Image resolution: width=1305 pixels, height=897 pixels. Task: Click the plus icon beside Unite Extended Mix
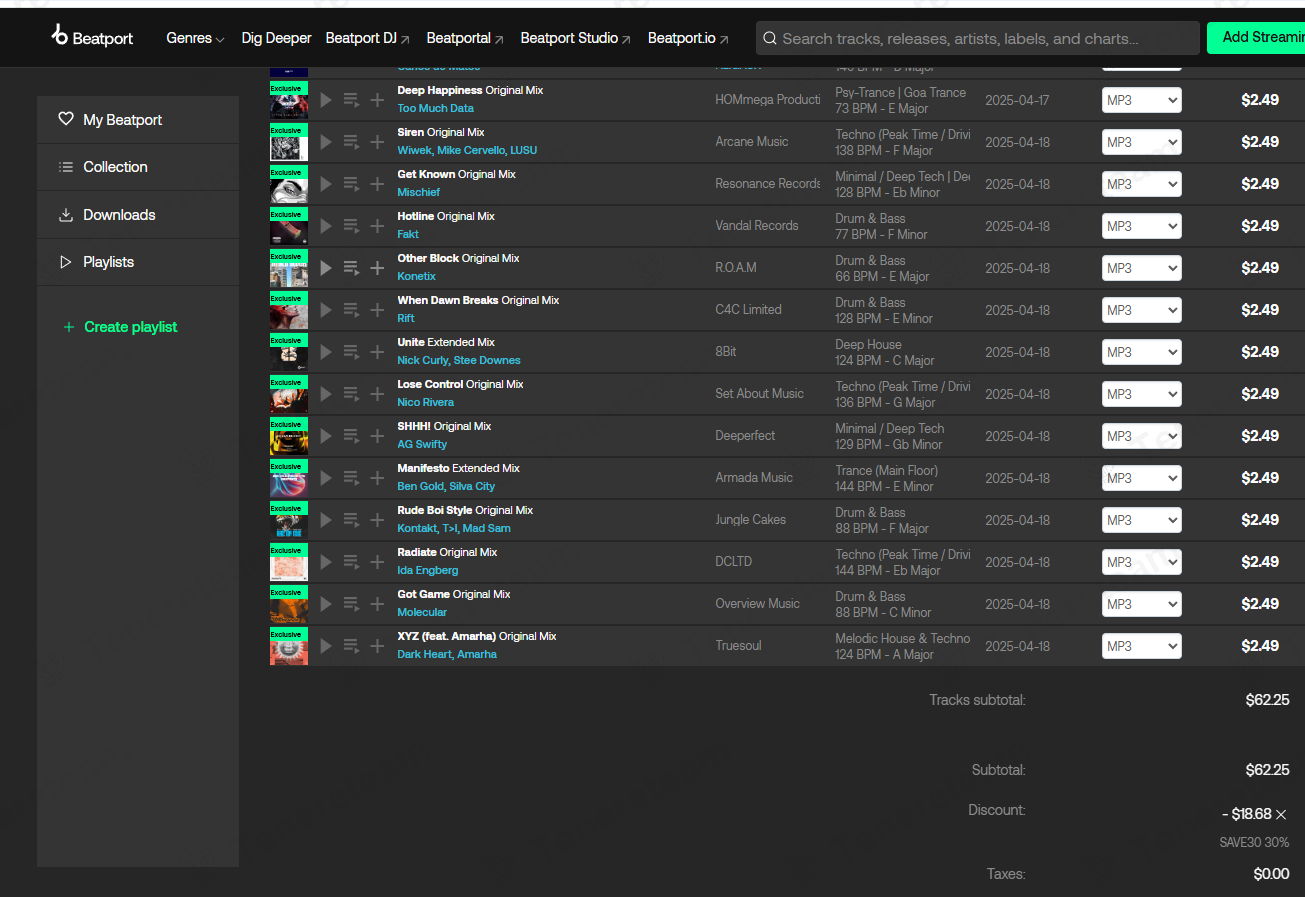[376, 351]
